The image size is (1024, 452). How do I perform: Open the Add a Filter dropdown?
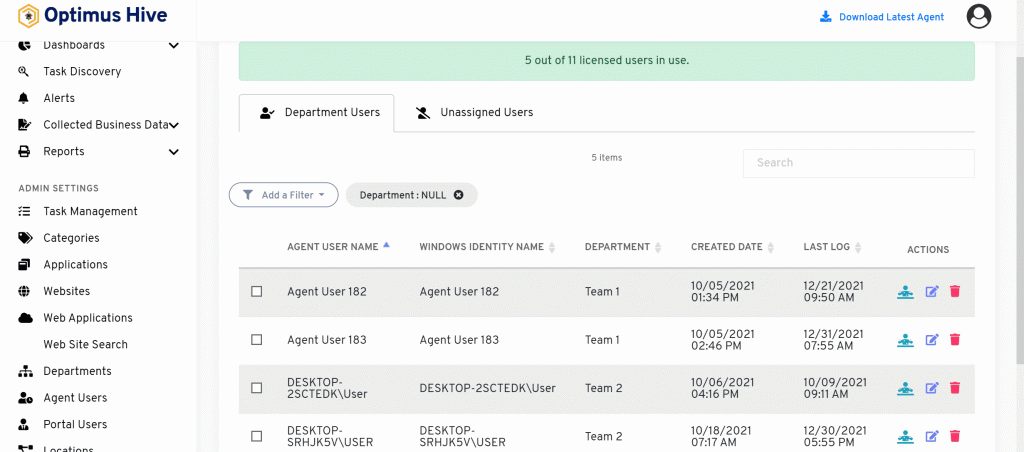[283, 195]
